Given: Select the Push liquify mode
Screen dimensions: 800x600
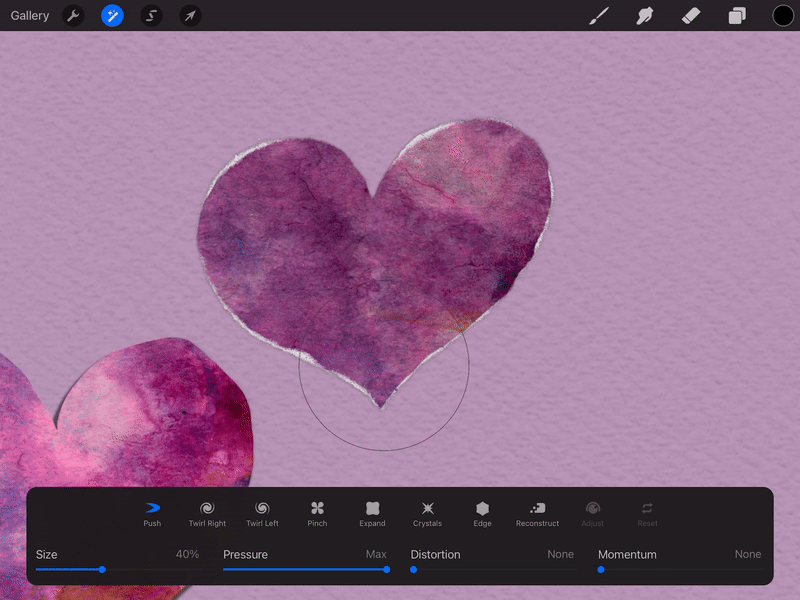Looking at the screenshot, I should (x=152, y=514).
